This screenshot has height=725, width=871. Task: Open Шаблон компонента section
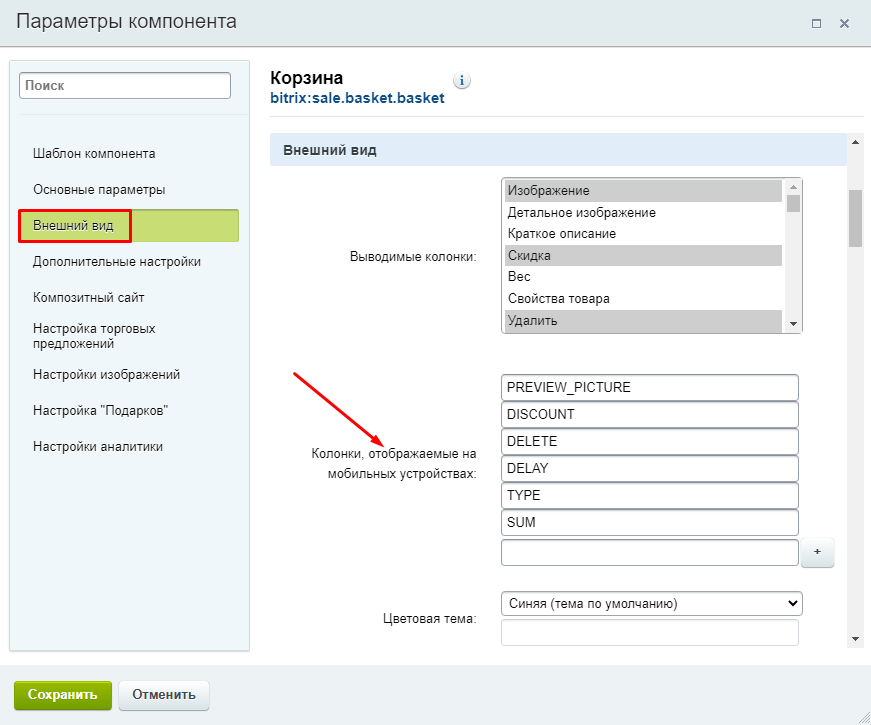(x=94, y=153)
